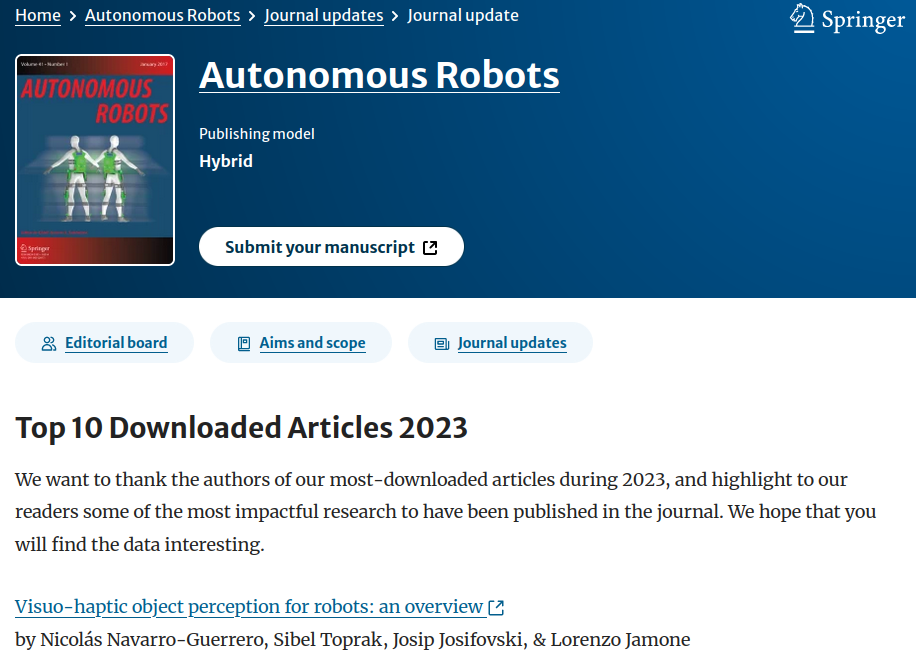Click the large Autonomous Robots title link
This screenshot has height=663, width=916.
[379, 76]
